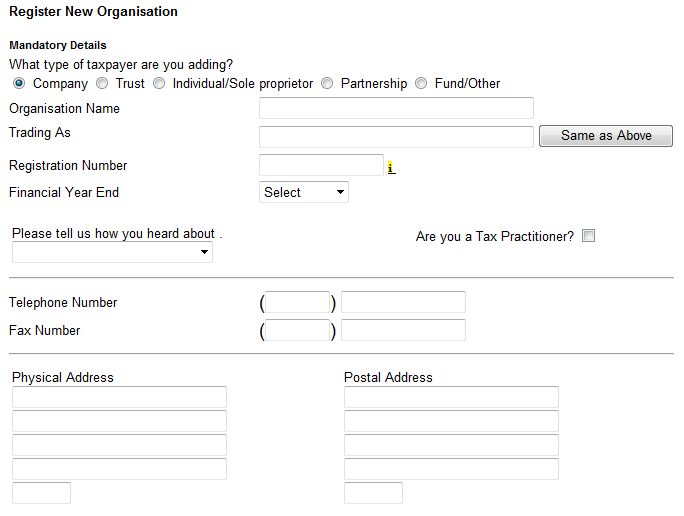Click the first Physical Address line
This screenshot has height=516, width=684.
[x=119, y=397]
